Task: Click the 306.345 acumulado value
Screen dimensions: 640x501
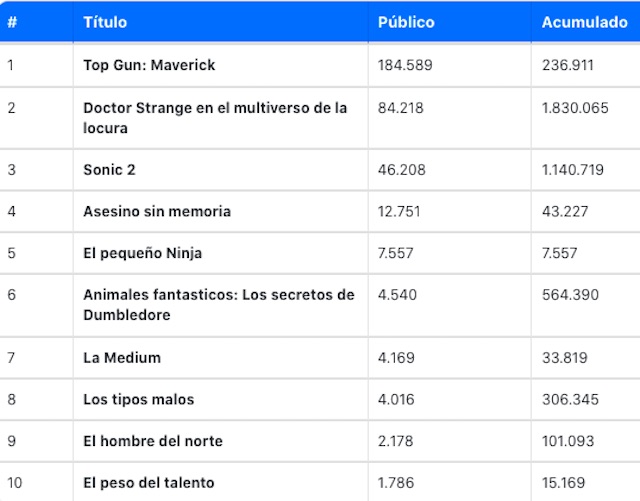Action: pos(570,399)
